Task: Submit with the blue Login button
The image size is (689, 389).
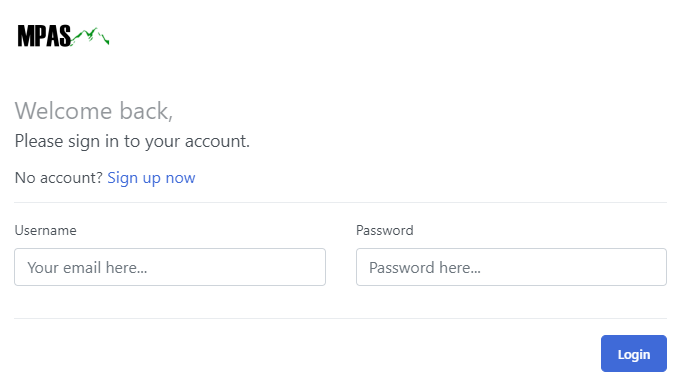Action: [x=634, y=353]
